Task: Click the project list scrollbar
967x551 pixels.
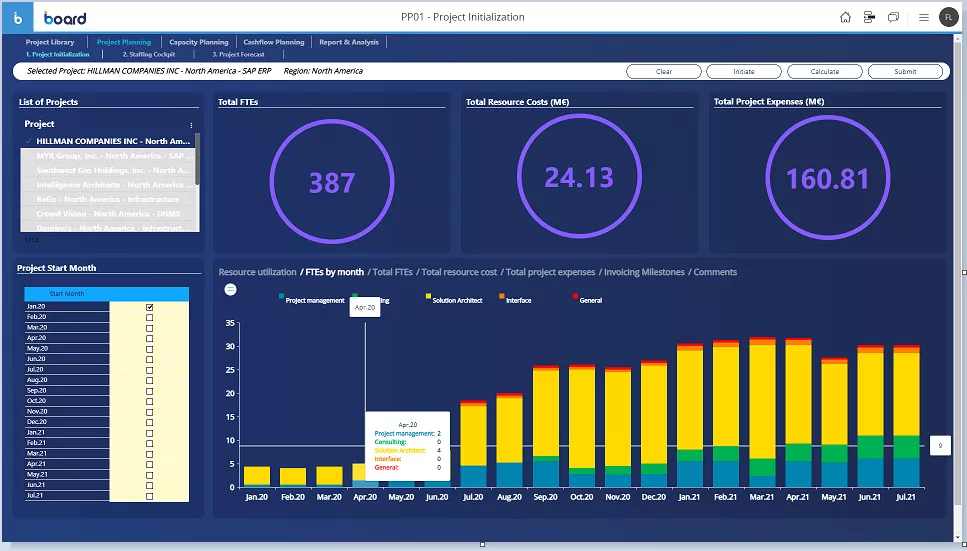Action: pyautogui.click(x=197, y=159)
